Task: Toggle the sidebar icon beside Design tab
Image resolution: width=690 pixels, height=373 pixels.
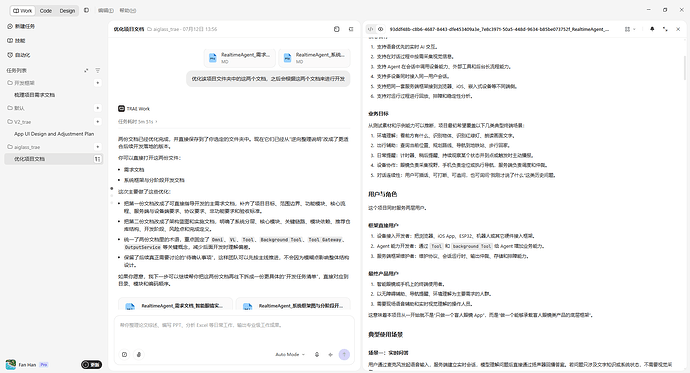Action: tap(86, 10)
